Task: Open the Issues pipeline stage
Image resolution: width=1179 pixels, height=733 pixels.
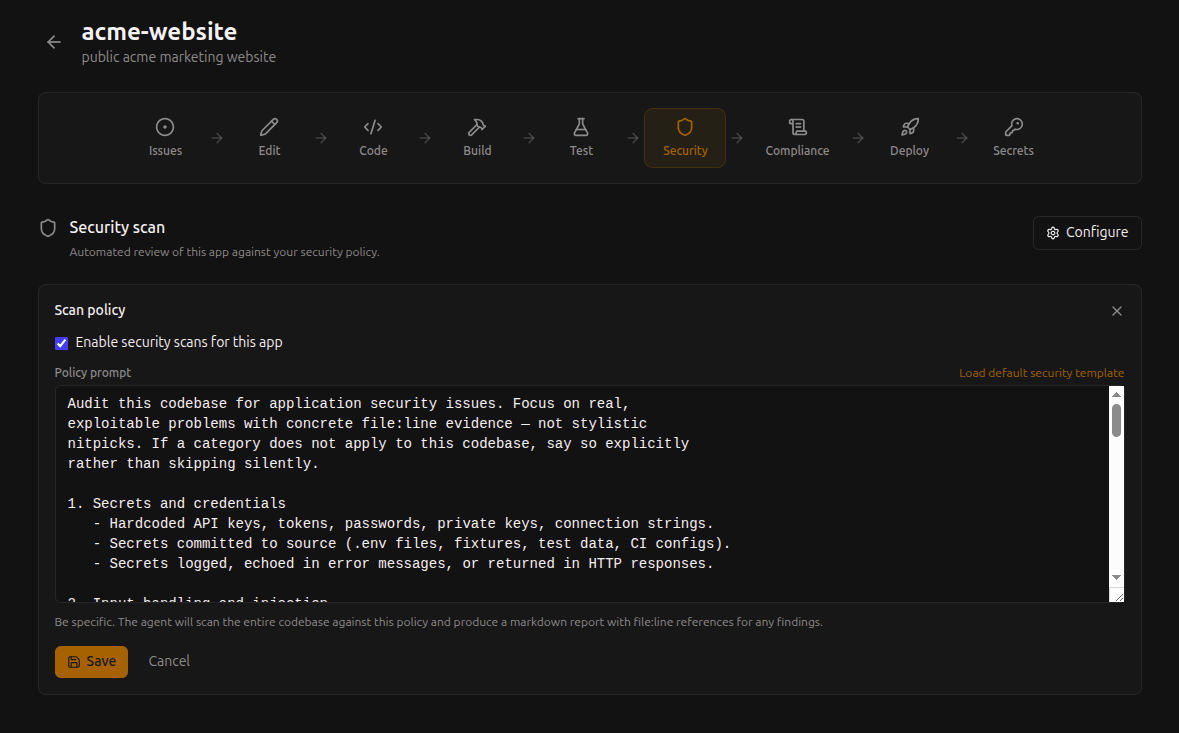Action: click(165, 138)
